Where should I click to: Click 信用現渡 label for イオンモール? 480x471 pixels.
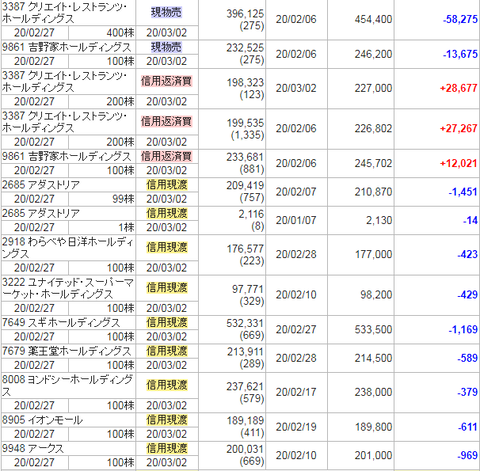coord(167,420)
